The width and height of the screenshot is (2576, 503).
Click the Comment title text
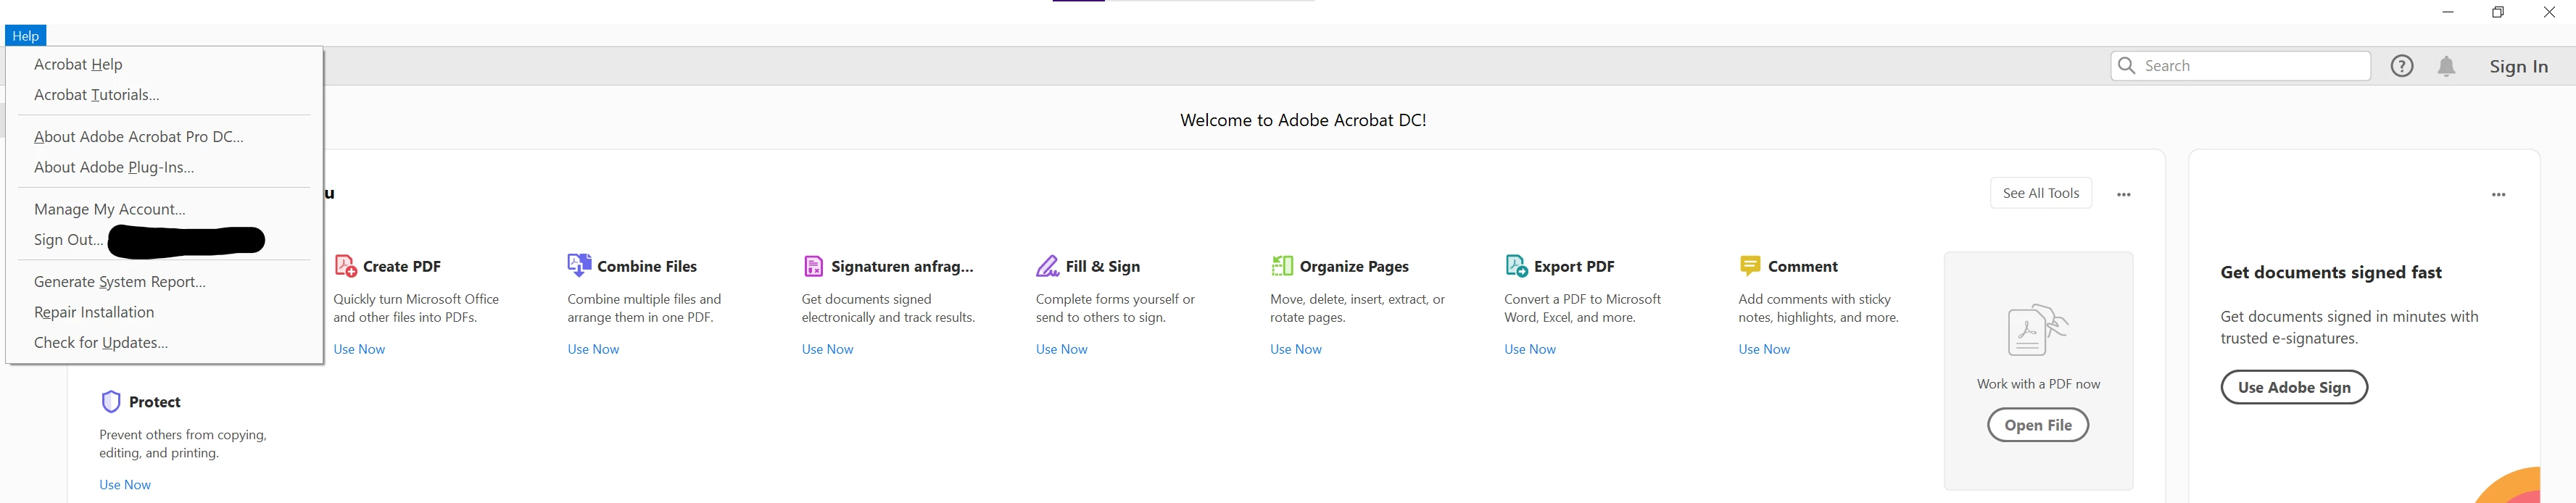pyautogui.click(x=1803, y=266)
